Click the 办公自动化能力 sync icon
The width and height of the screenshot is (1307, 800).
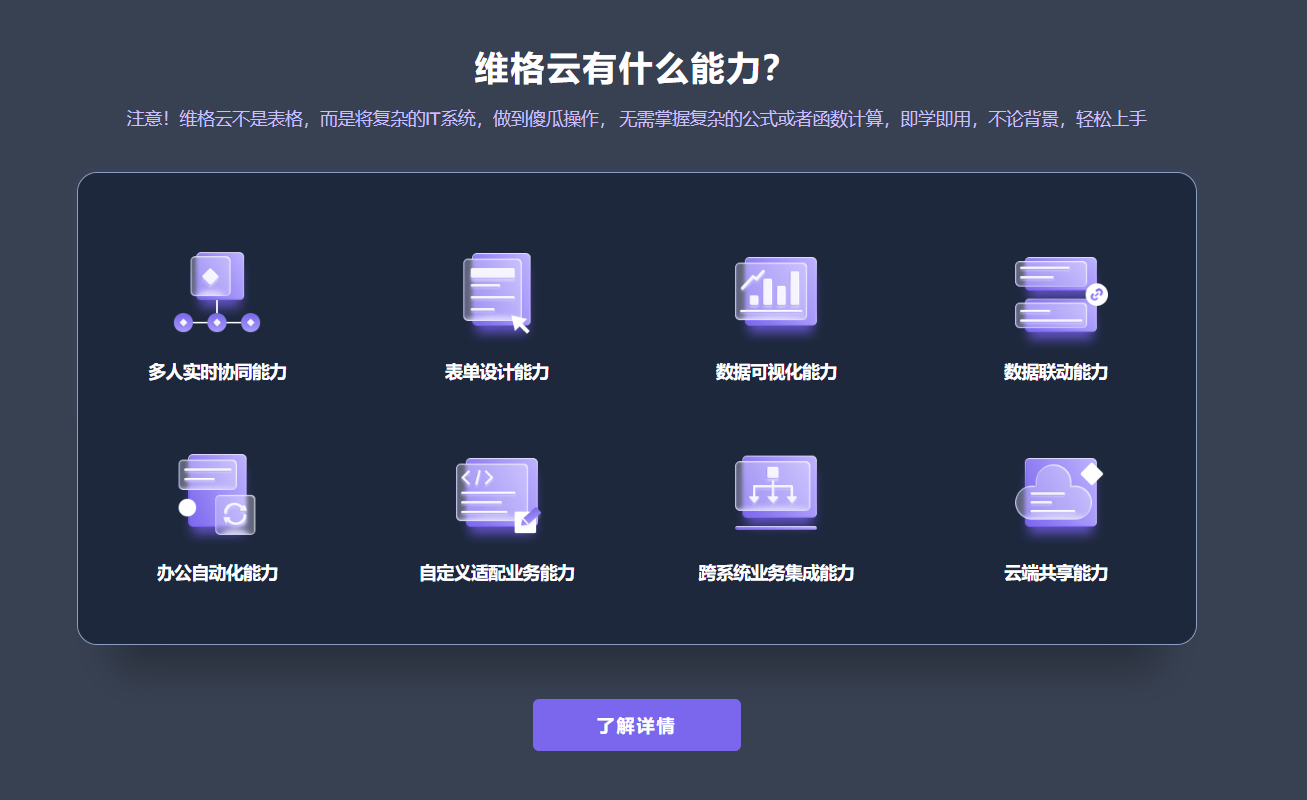click(x=217, y=494)
